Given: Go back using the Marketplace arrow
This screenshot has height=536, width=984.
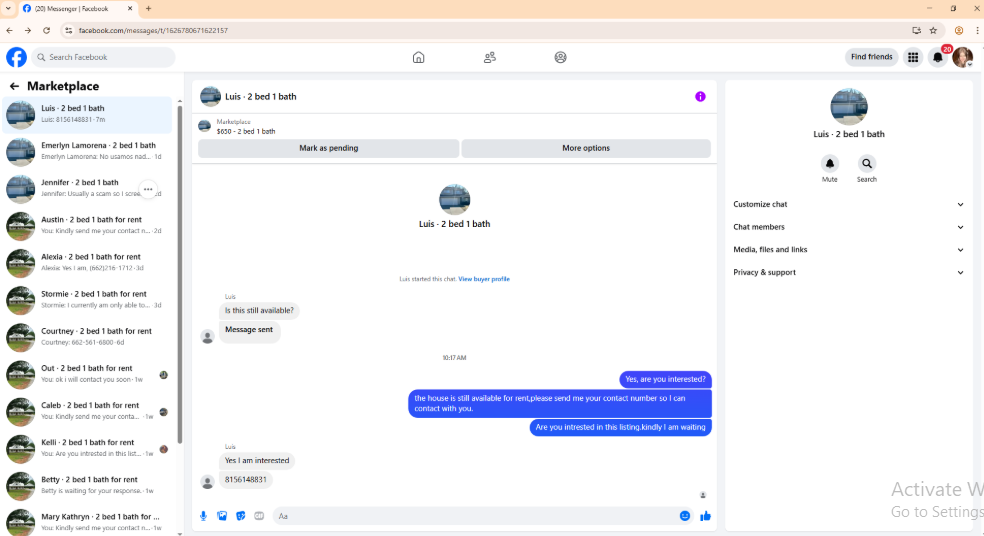Looking at the screenshot, I should pos(14,86).
